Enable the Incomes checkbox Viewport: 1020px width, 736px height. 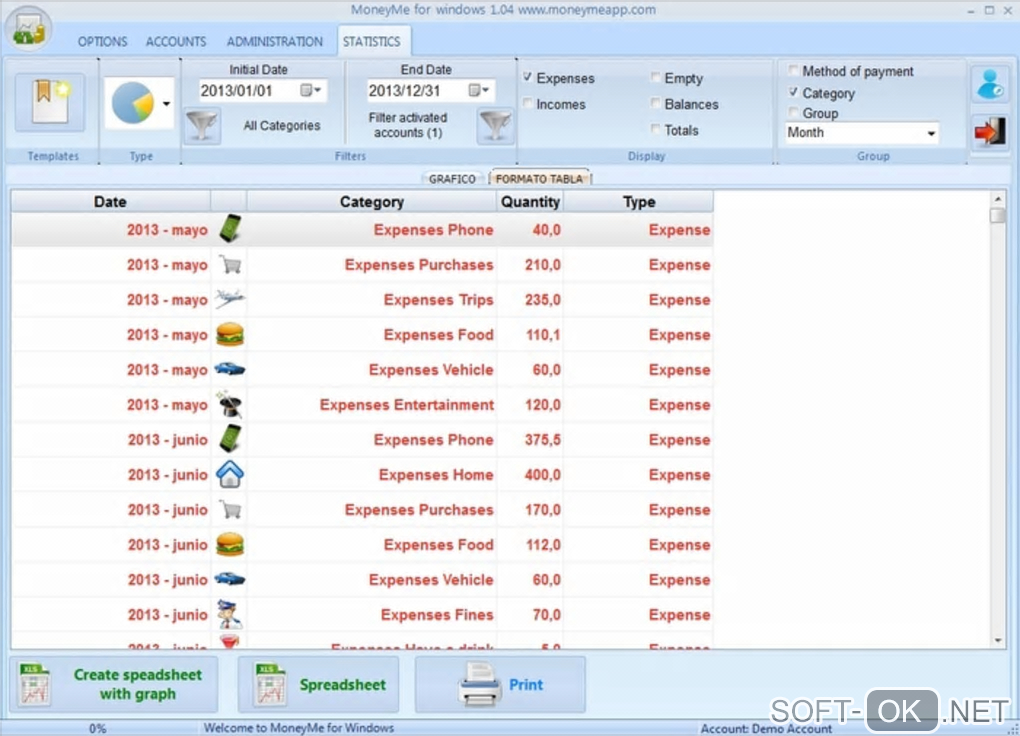[528, 103]
